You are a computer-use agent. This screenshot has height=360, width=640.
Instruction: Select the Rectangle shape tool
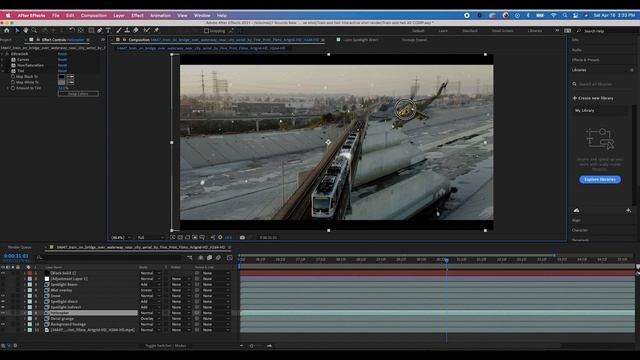[91, 30]
